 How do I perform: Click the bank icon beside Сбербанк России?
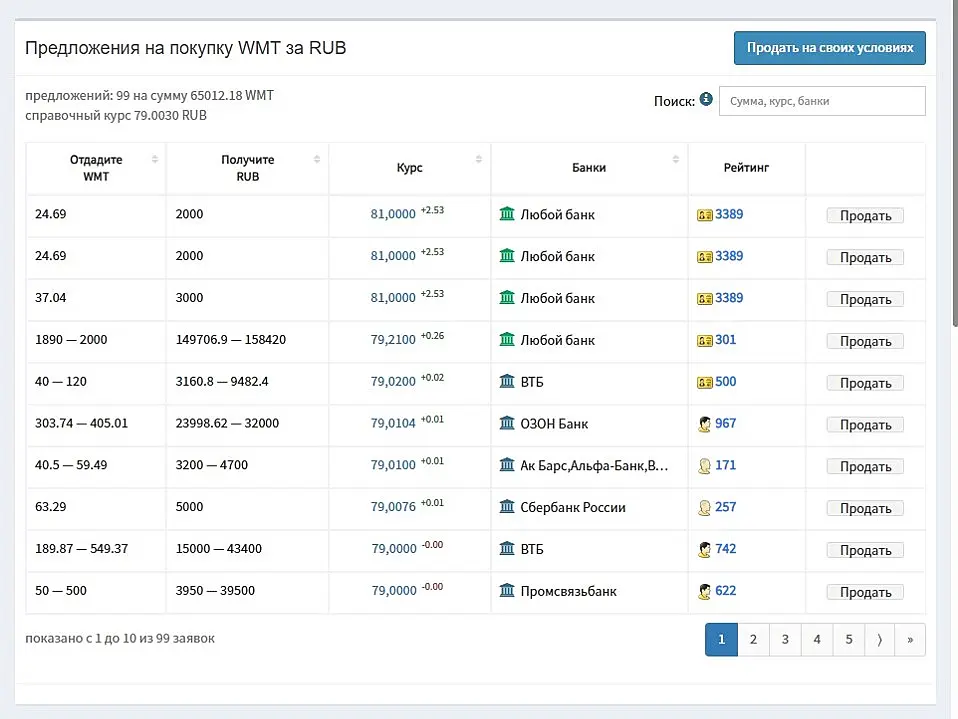[x=507, y=506]
